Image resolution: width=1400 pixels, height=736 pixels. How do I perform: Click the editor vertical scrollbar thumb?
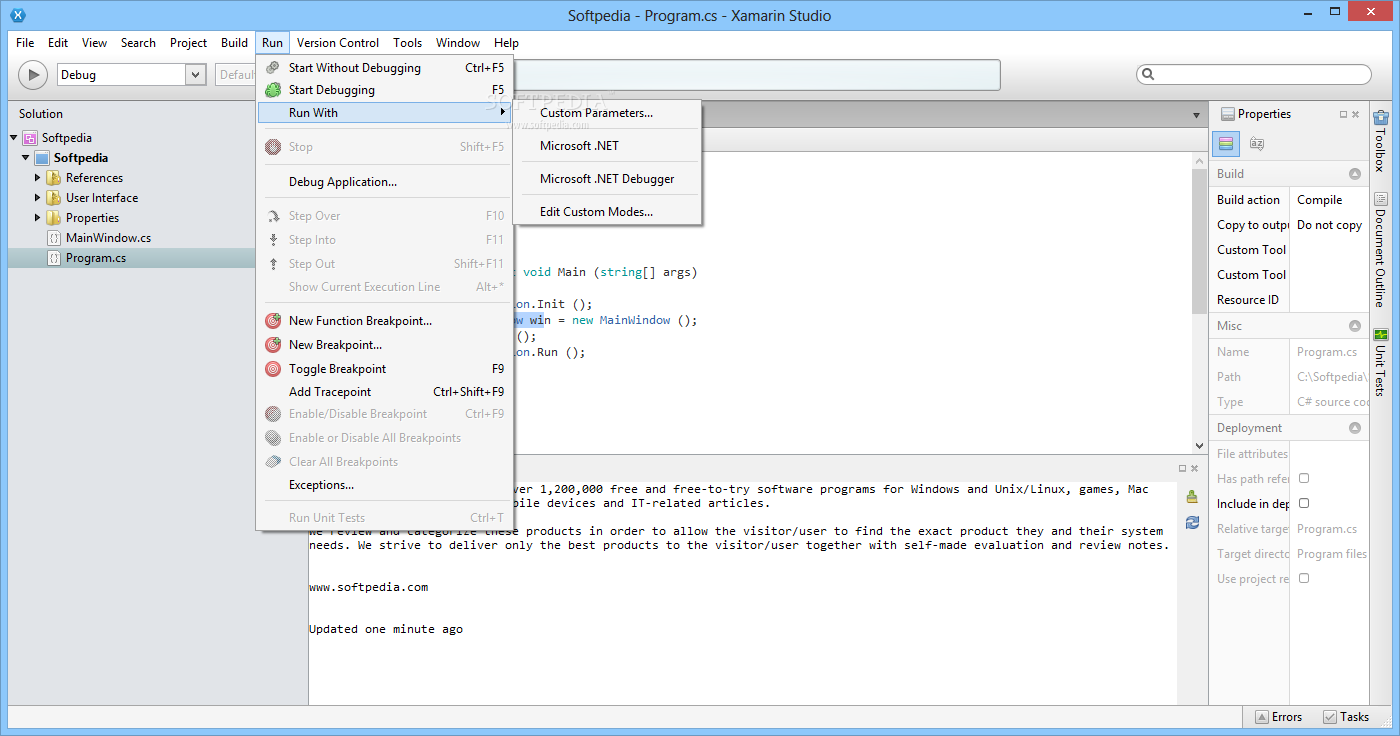click(x=1200, y=241)
